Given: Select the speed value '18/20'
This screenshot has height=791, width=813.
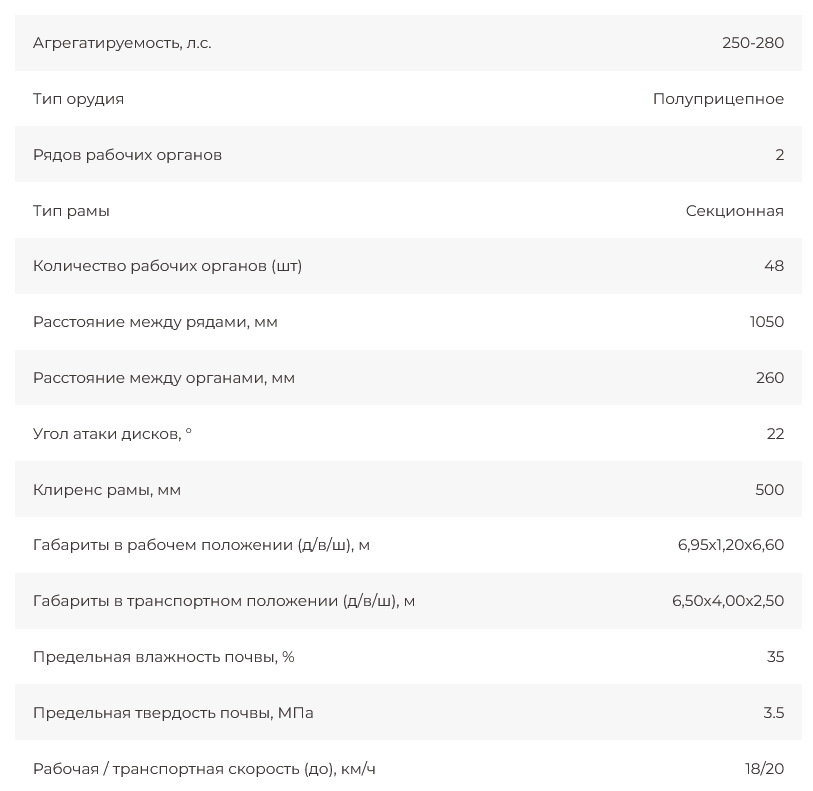Looking at the screenshot, I should 764,769.
